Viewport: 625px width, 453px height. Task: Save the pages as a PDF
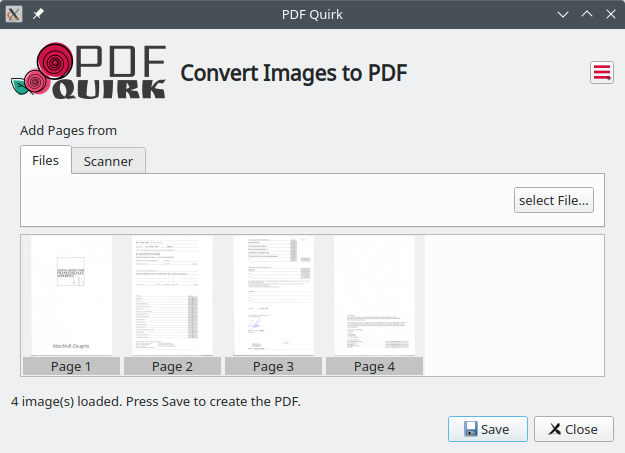pyautogui.click(x=487, y=429)
